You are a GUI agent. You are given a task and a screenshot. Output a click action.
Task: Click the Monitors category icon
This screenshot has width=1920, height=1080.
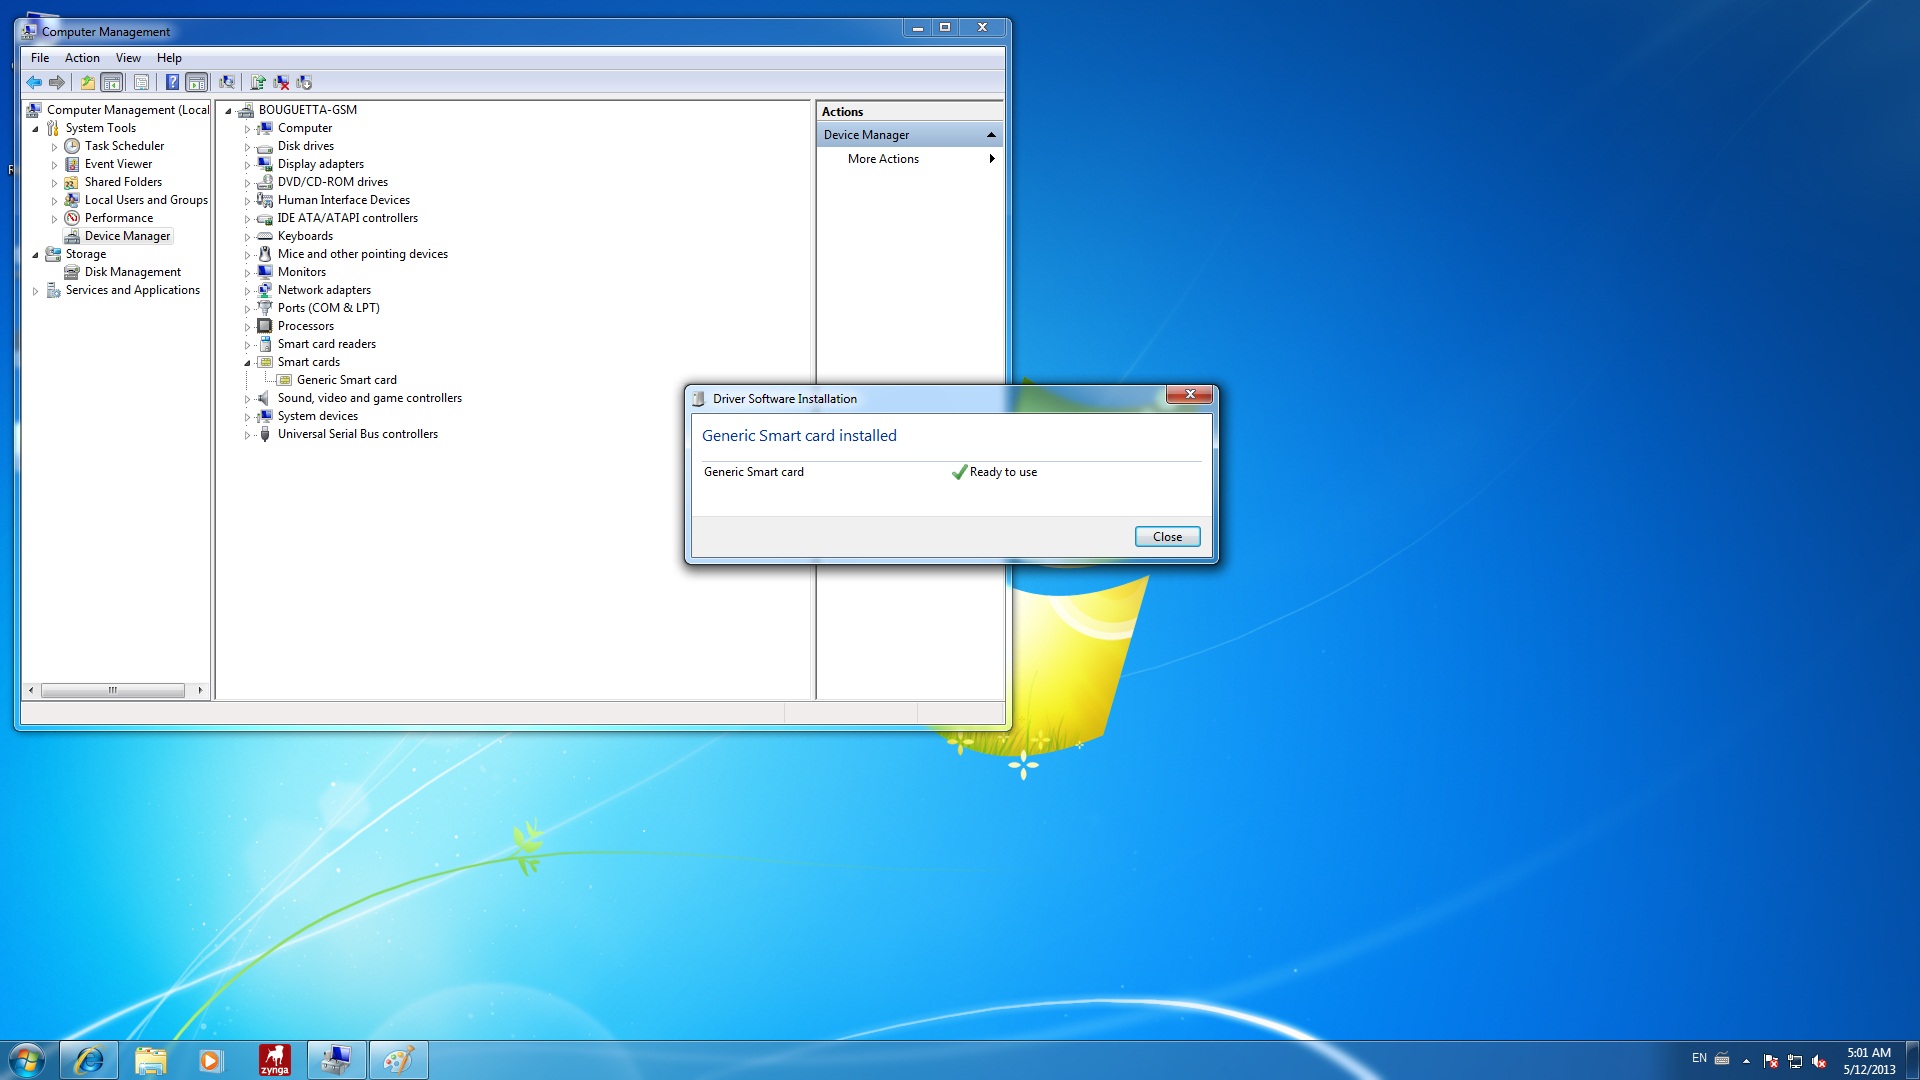click(265, 272)
